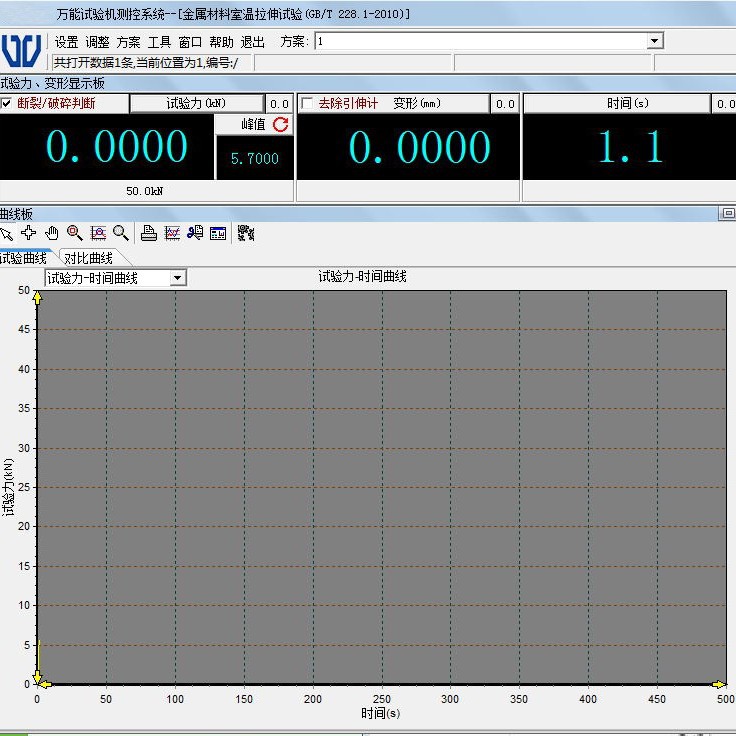Click the 曲线板 panel title
This screenshot has height=736, width=736.
coord(16,214)
